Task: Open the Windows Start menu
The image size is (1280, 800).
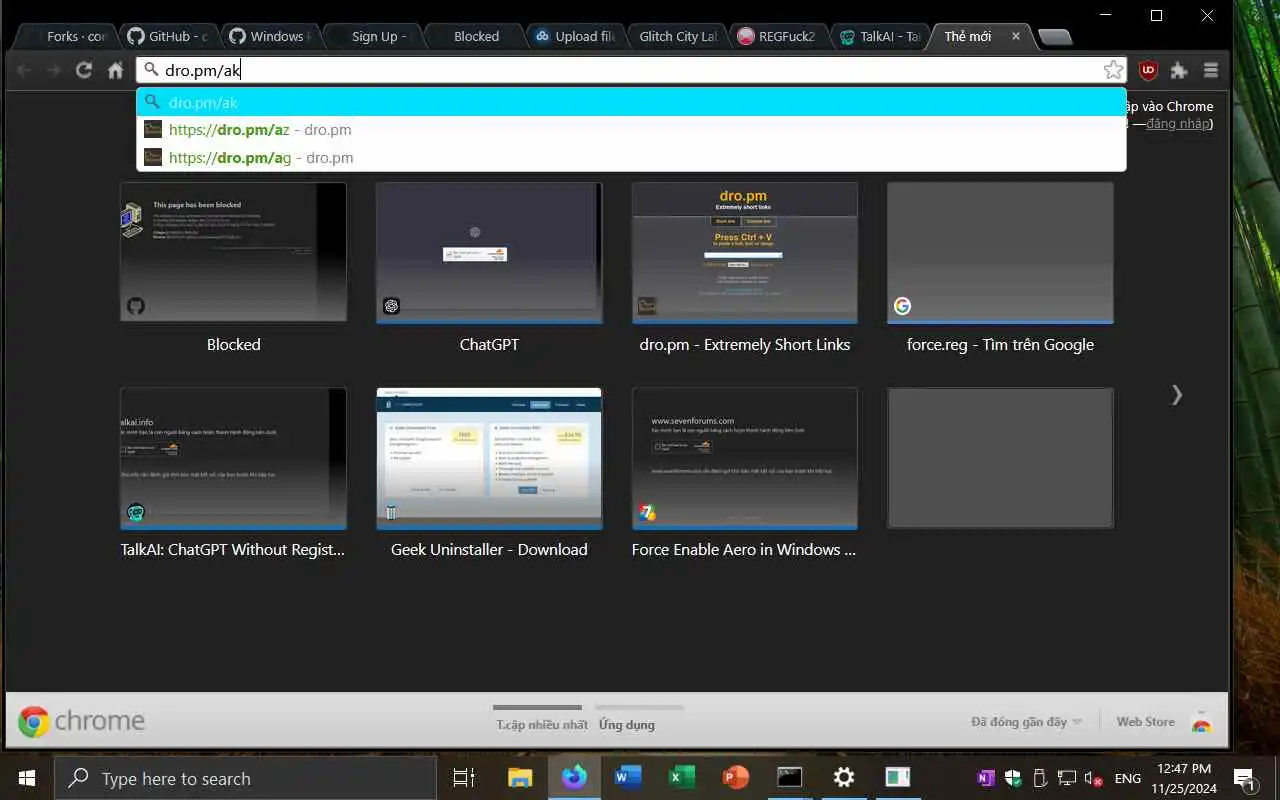Action: [x=27, y=778]
